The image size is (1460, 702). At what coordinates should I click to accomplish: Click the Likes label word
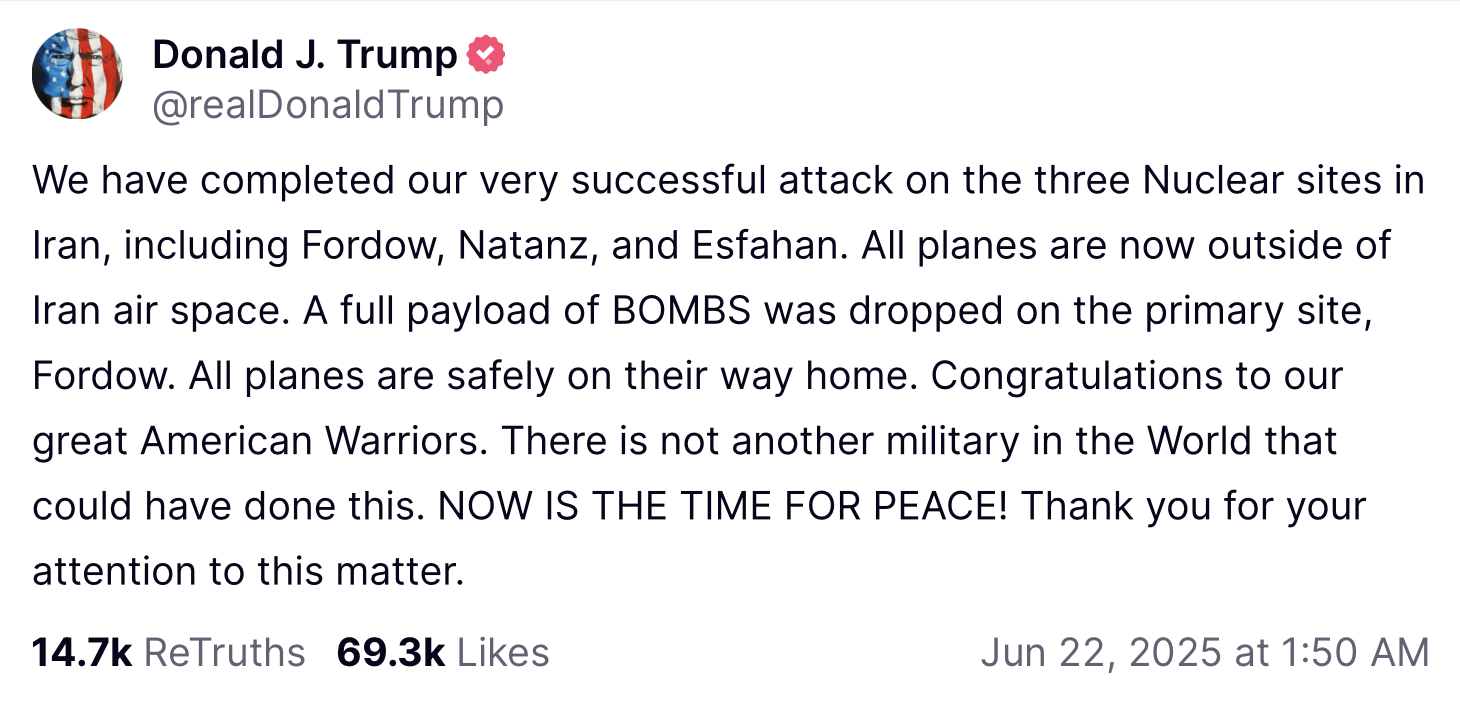[503, 653]
